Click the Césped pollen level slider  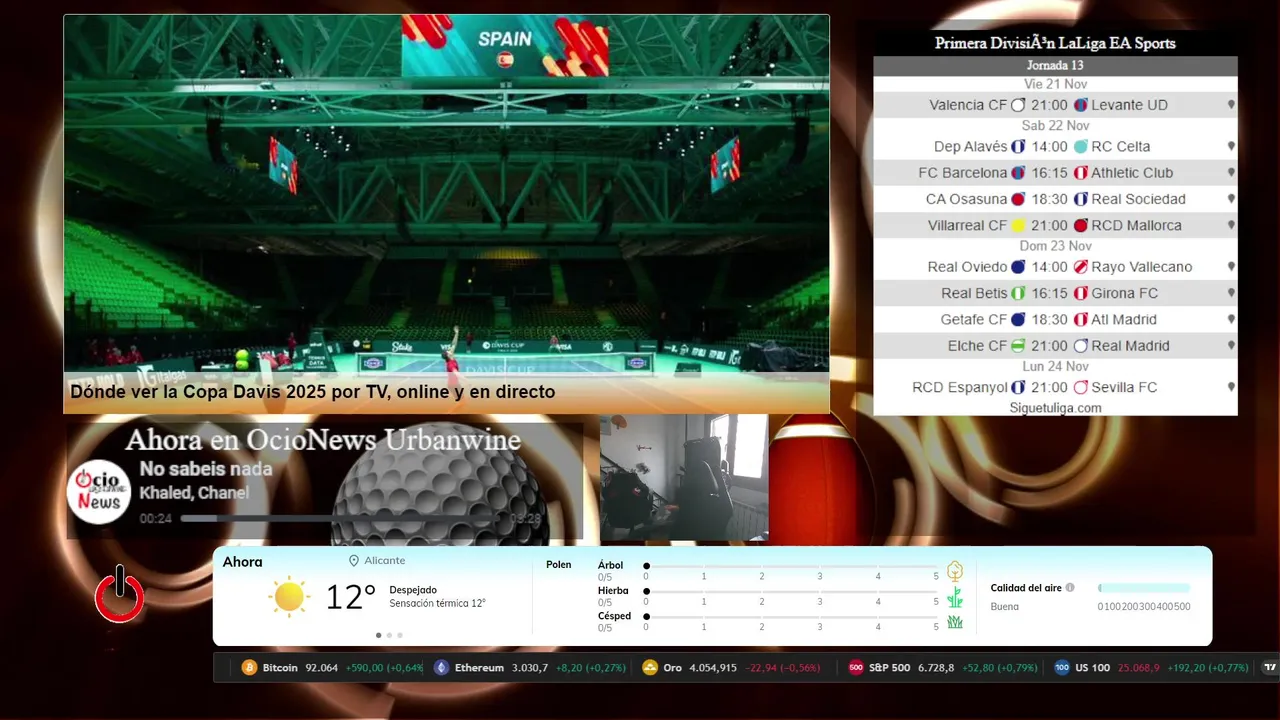tap(791, 616)
